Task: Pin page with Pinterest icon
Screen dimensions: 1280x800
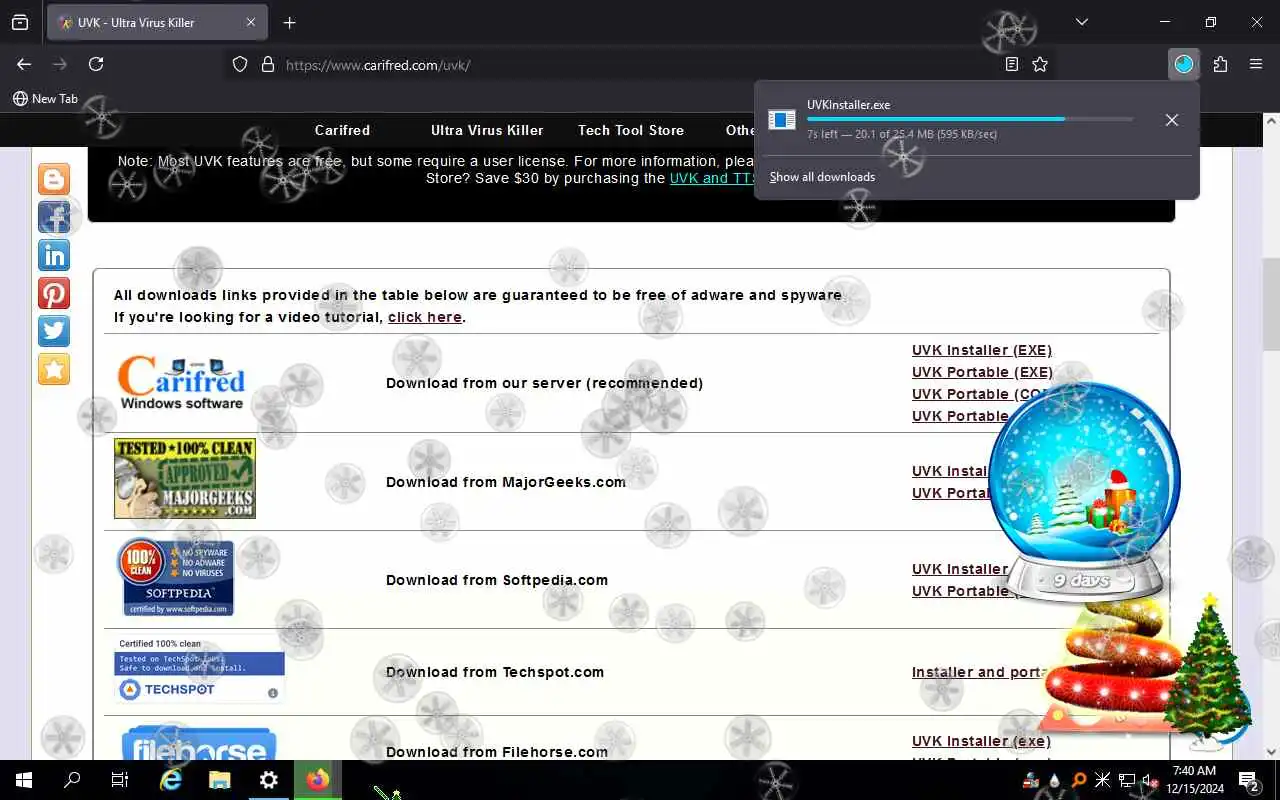Action: pyautogui.click(x=54, y=293)
